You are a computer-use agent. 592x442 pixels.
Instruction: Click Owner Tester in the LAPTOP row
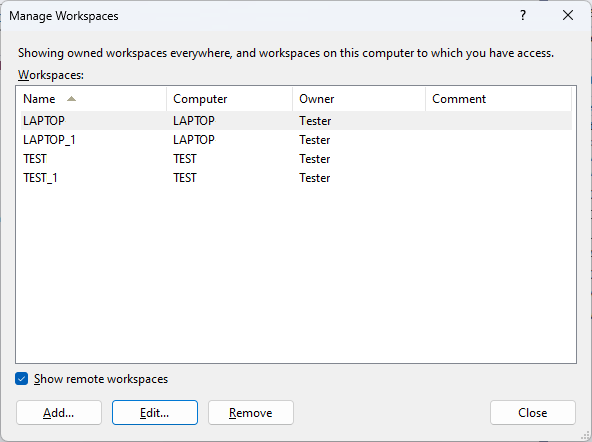pyautogui.click(x=315, y=121)
